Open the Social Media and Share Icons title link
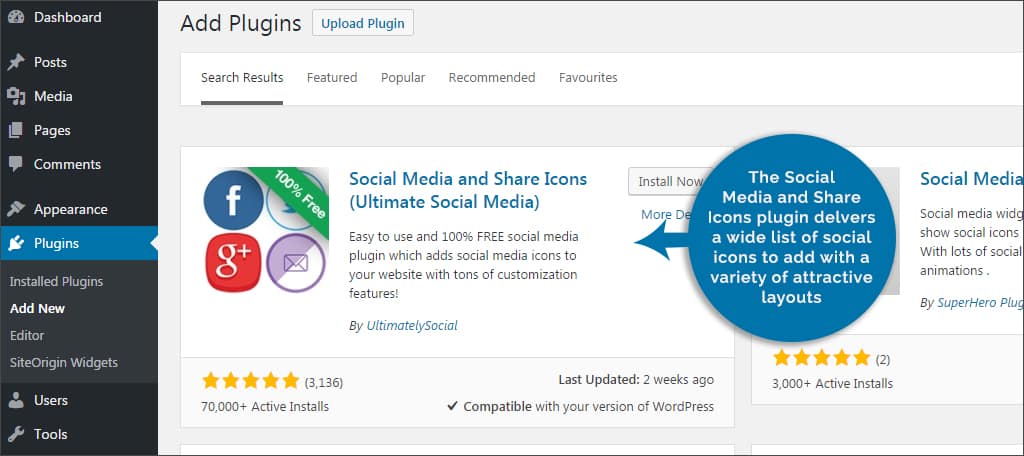 point(468,190)
